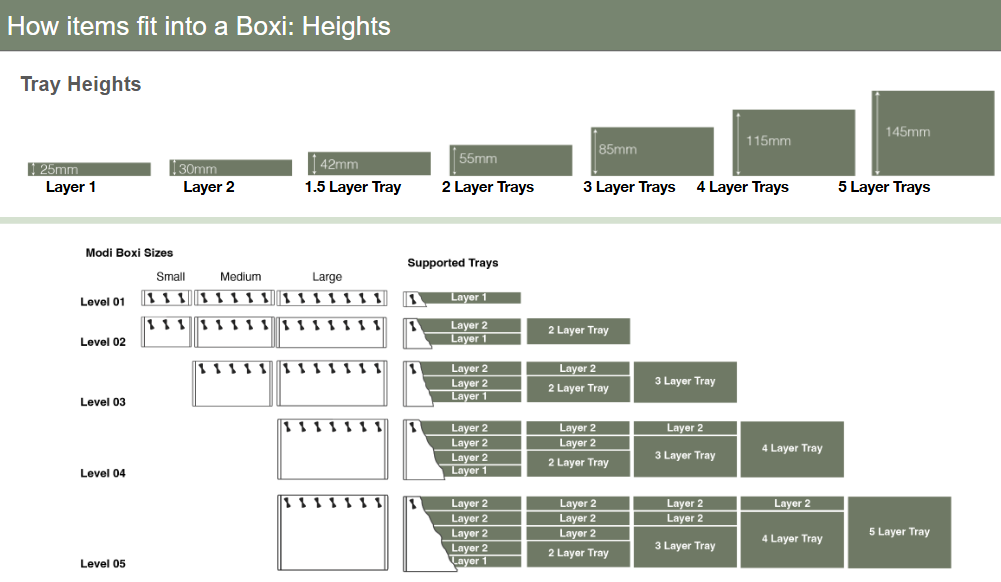Click the '2 Layer Tray' block in Level 04 row
This screenshot has width=1001, height=582.
click(578, 463)
